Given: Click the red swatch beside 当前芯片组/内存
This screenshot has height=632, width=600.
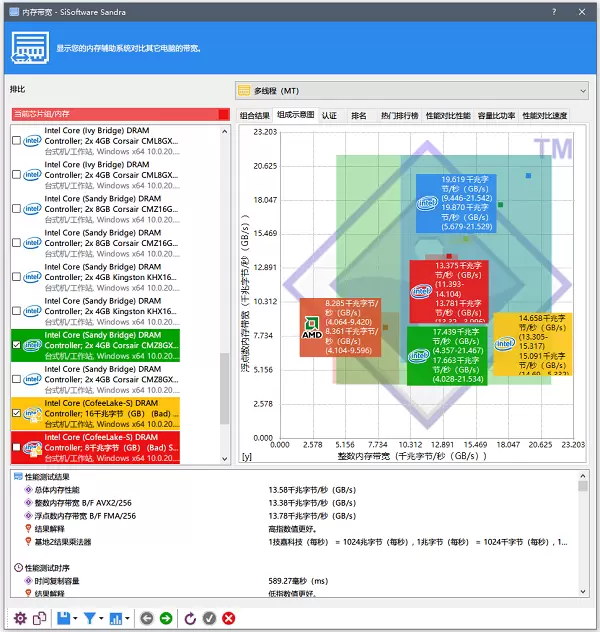Looking at the screenshot, I should [223, 115].
